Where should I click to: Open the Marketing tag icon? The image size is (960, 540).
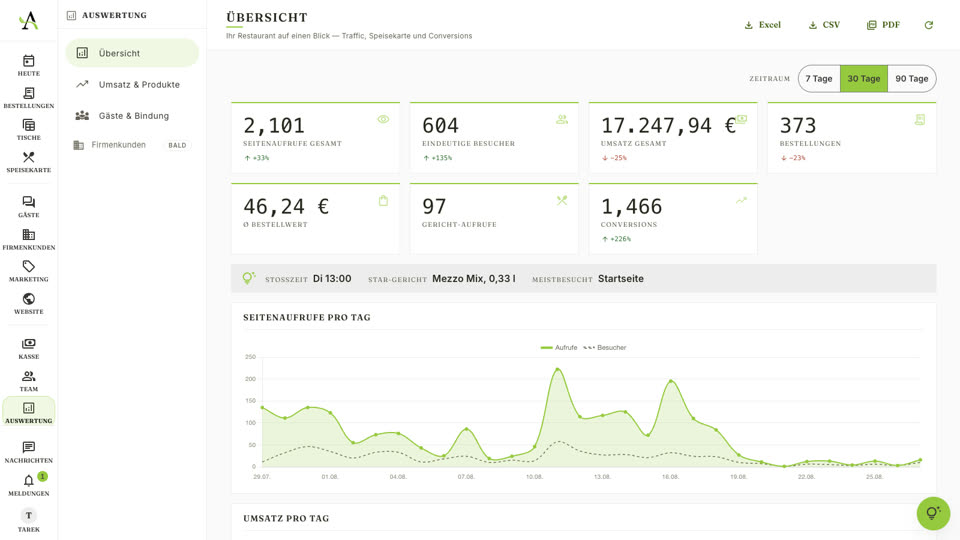point(29,266)
